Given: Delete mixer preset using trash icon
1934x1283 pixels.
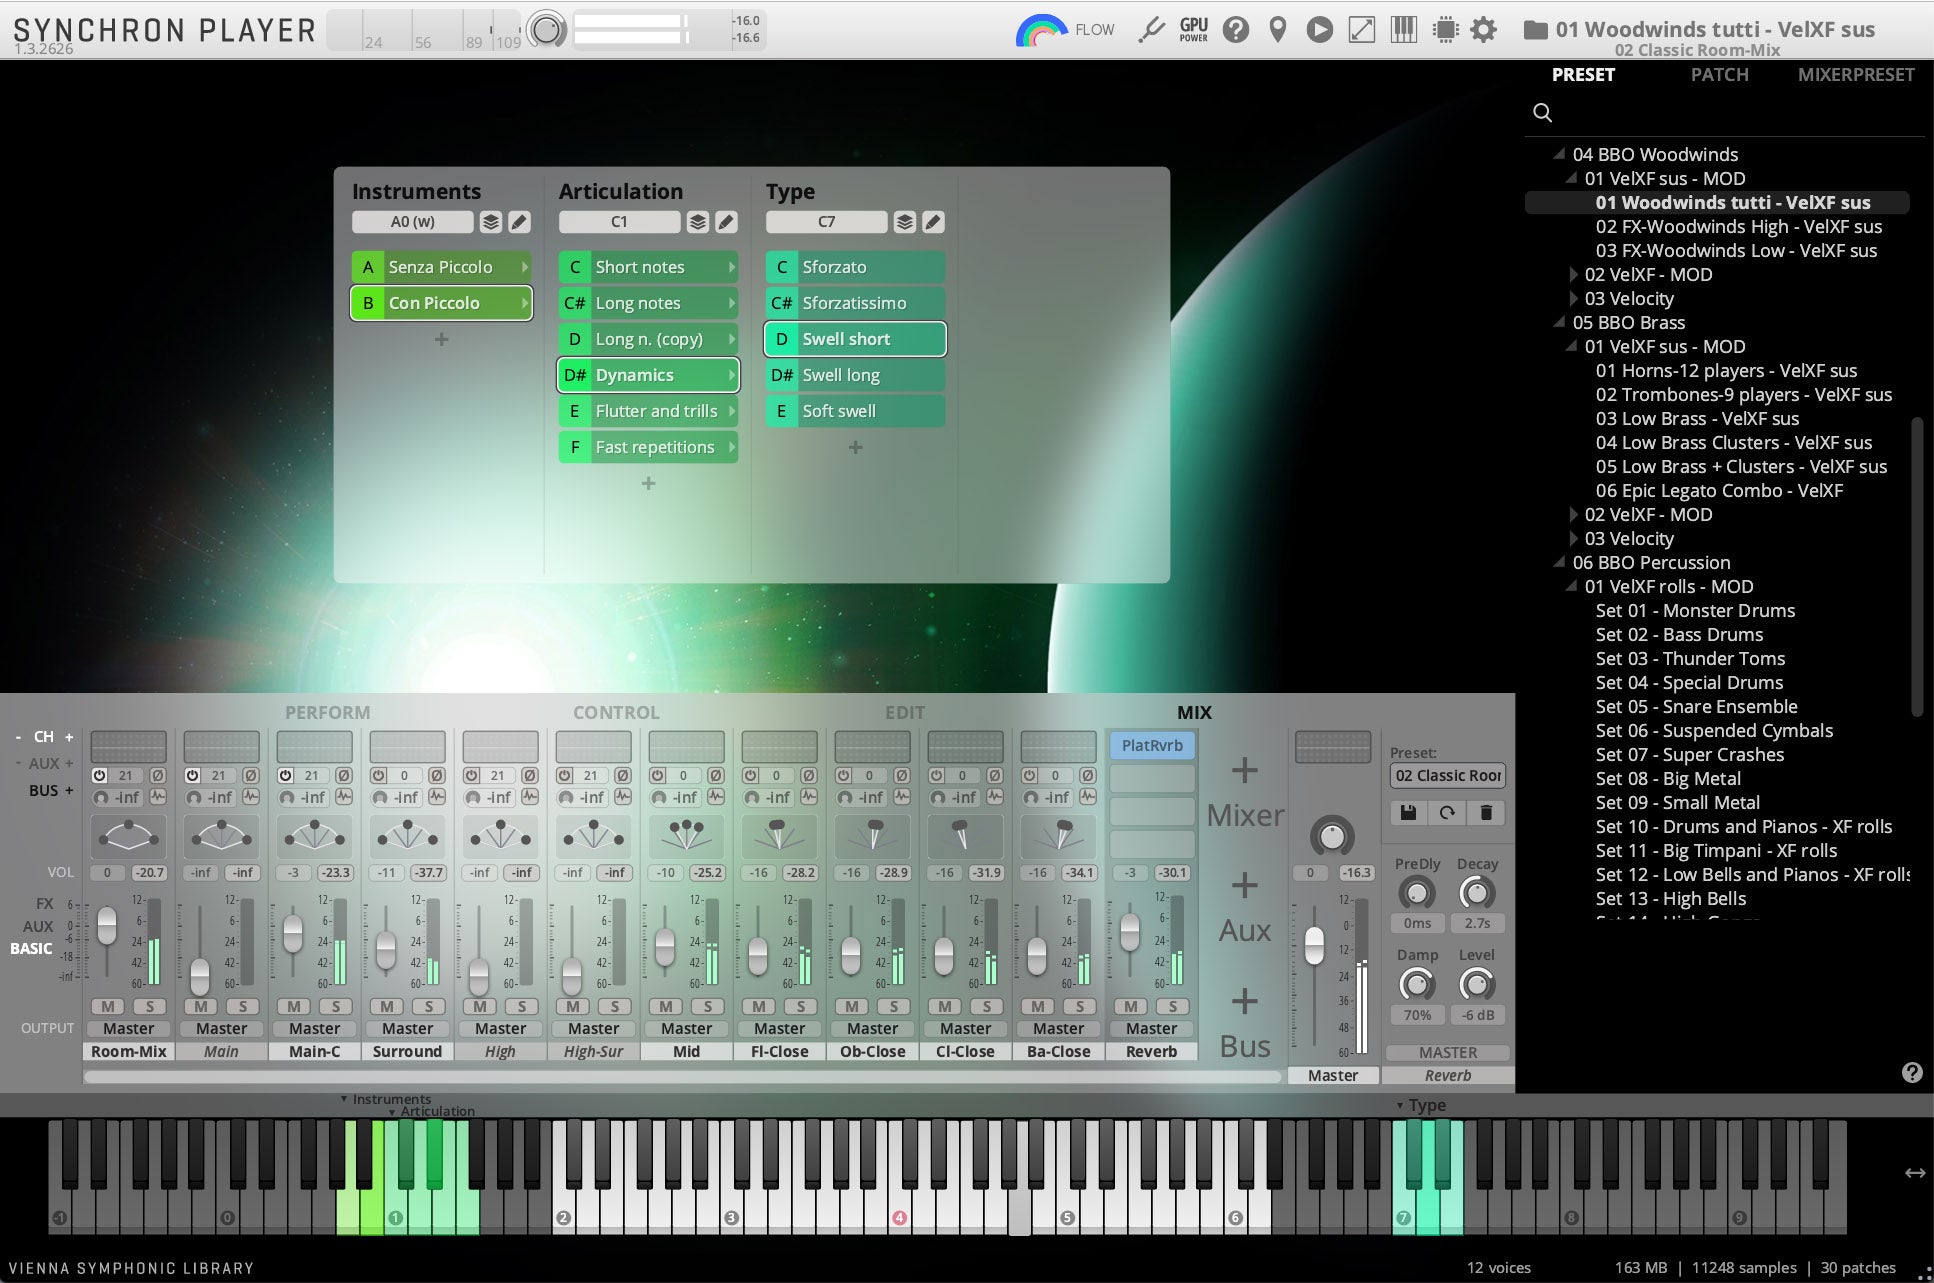Looking at the screenshot, I should coord(1486,813).
